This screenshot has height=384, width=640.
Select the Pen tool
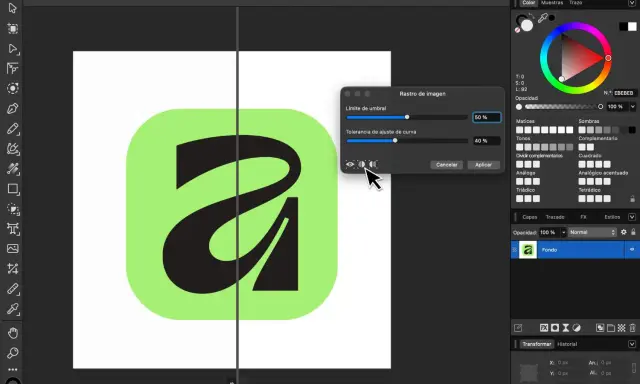pyautogui.click(x=12, y=109)
